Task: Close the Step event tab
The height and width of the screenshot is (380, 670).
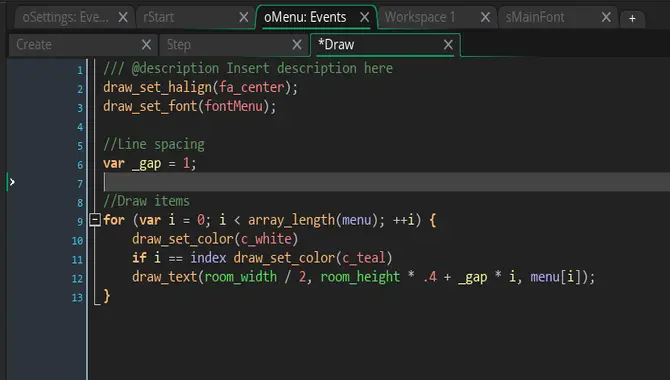Action: 297,44
